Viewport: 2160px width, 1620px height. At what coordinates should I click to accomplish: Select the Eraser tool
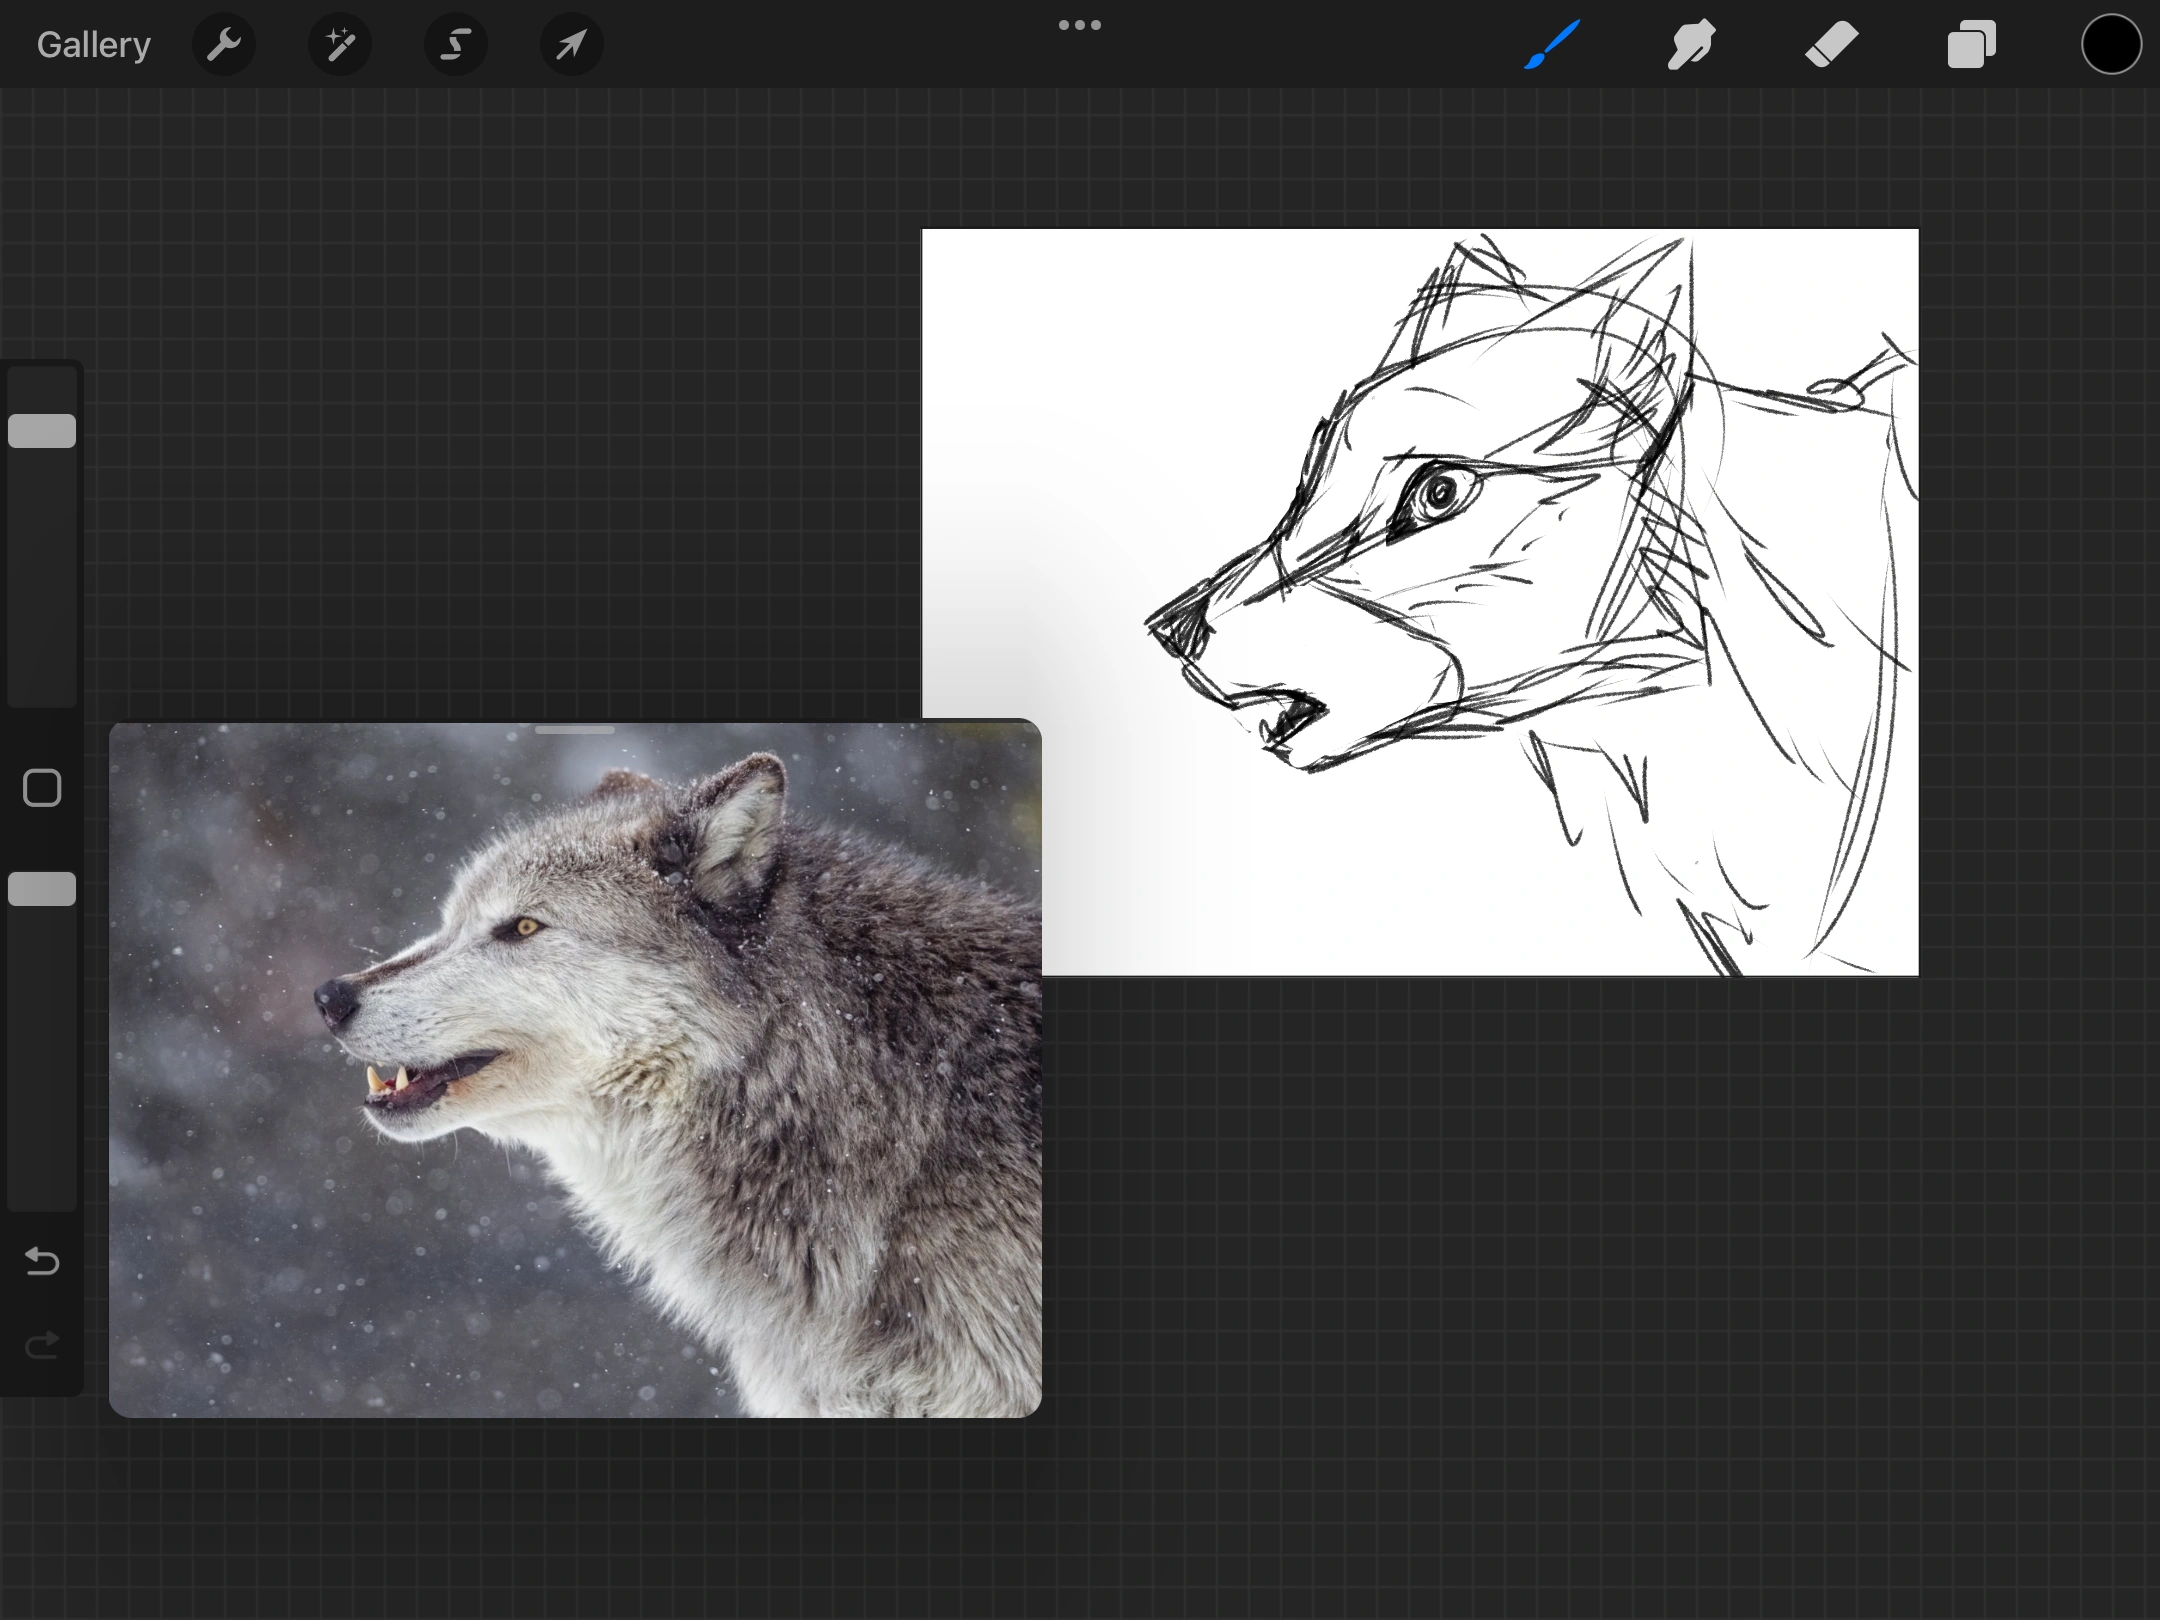click(x=1831, y=45)
